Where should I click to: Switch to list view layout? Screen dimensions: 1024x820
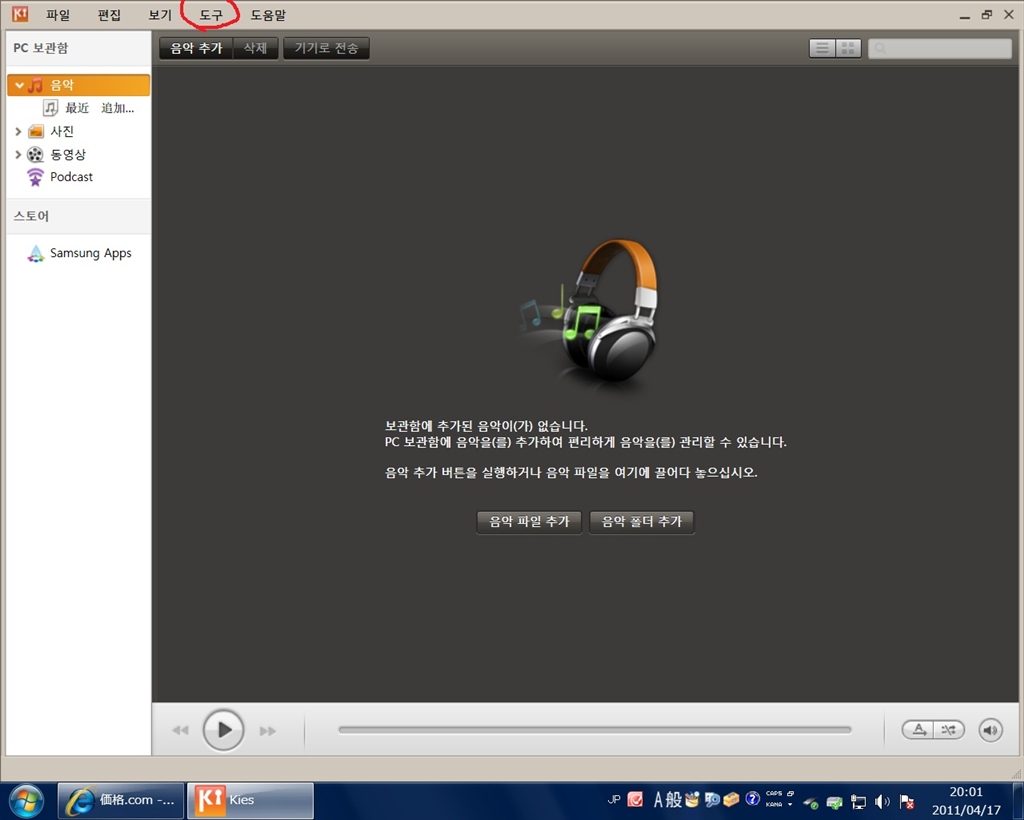click(822, 48)
